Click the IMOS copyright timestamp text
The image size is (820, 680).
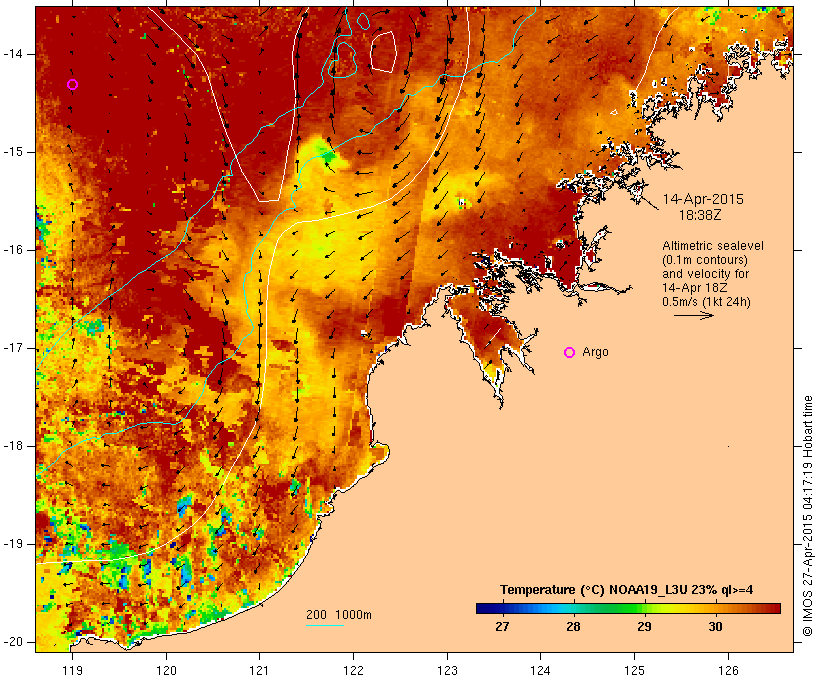coord(807,516)
